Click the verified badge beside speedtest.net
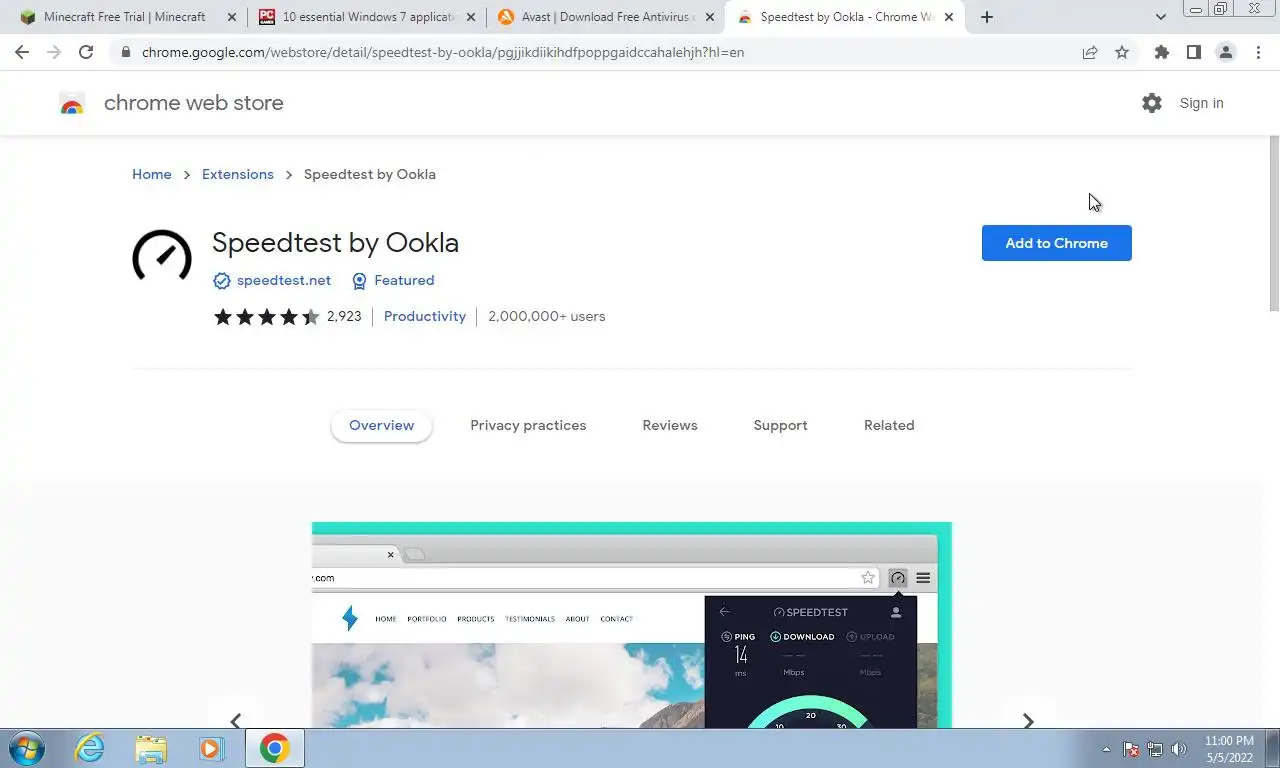 click(x=222, y=281)
